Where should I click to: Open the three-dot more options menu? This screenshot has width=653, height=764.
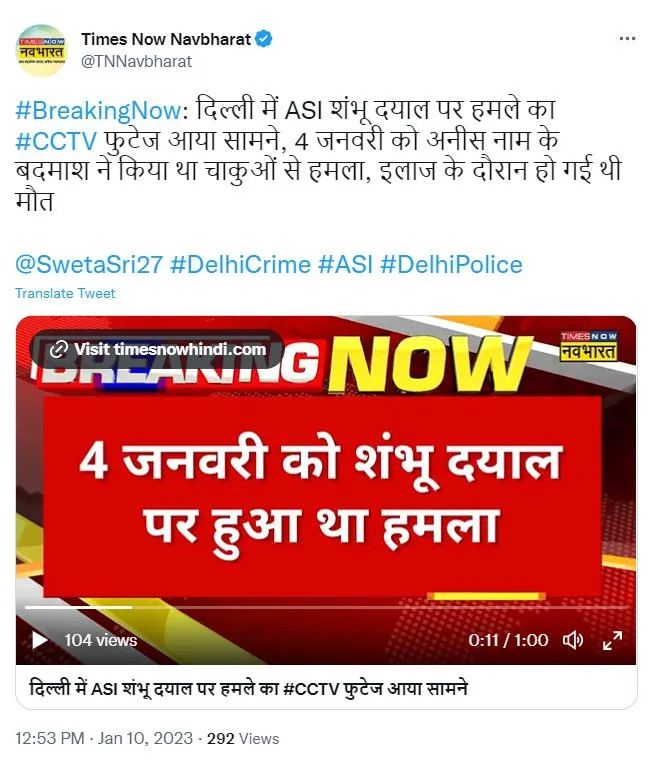(627, 38)
